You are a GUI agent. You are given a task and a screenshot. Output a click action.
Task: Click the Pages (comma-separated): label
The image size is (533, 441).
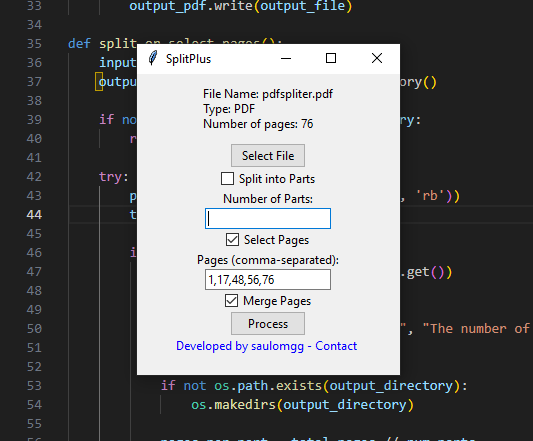pos(268,260)
